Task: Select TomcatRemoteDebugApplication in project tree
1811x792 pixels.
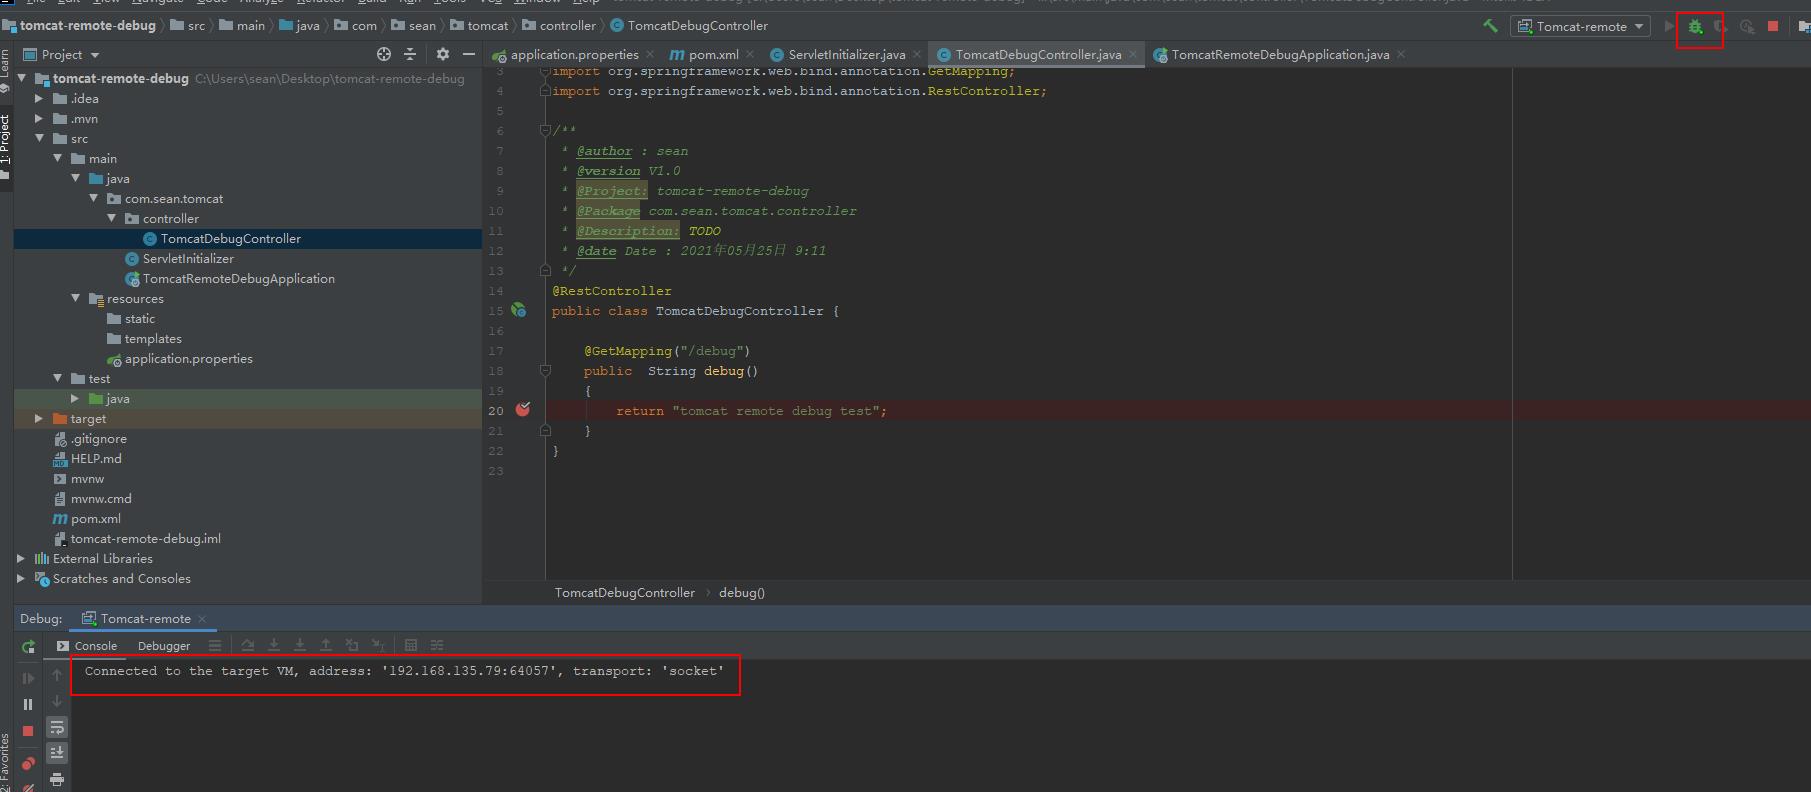Action: coord(238,279)
